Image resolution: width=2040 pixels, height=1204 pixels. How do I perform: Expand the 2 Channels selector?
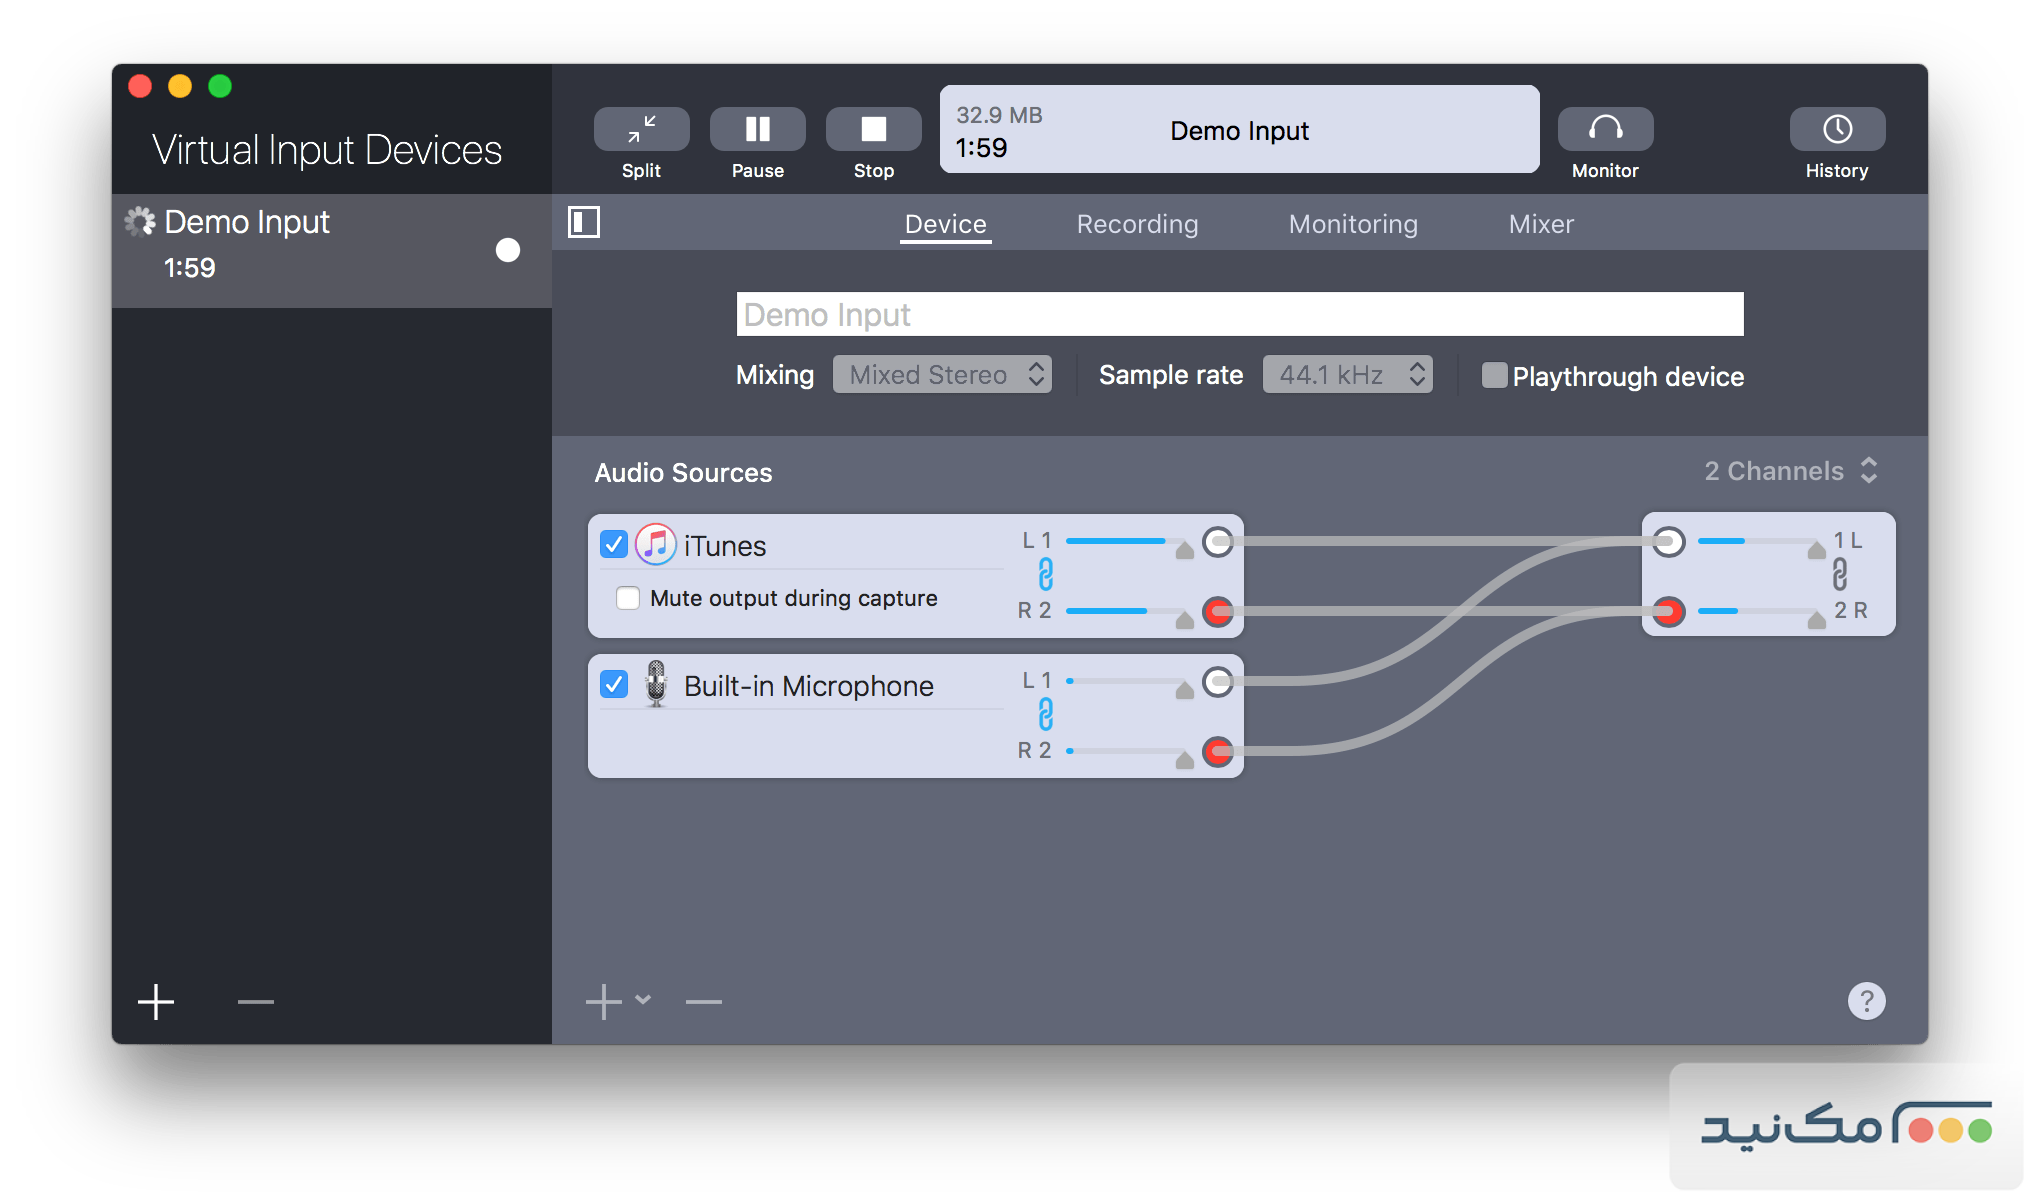click(1790, 471)
